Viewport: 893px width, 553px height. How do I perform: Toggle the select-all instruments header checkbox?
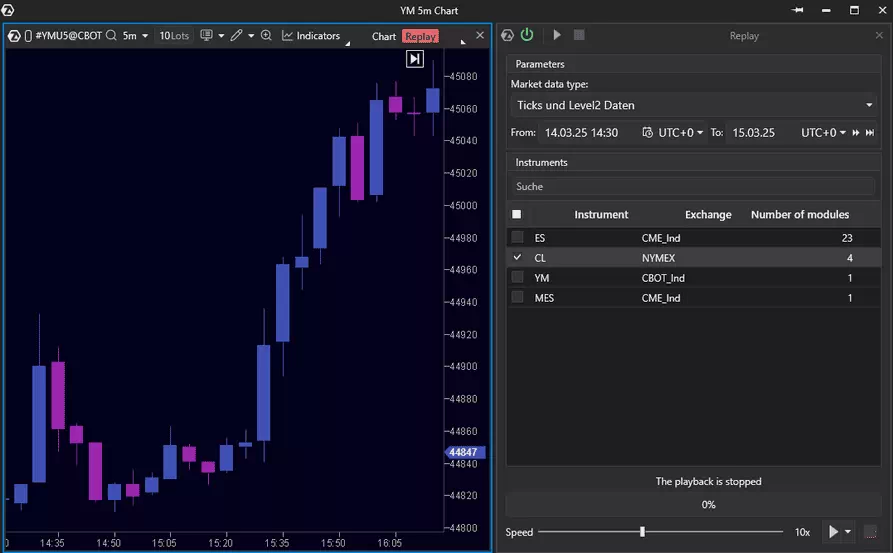517,214
